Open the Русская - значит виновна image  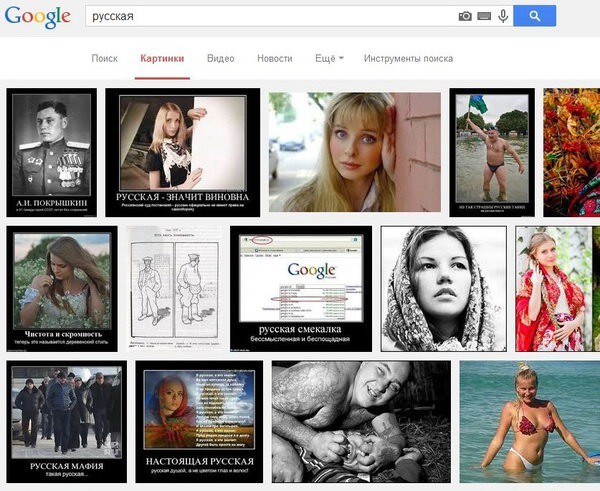pos(183,152)
